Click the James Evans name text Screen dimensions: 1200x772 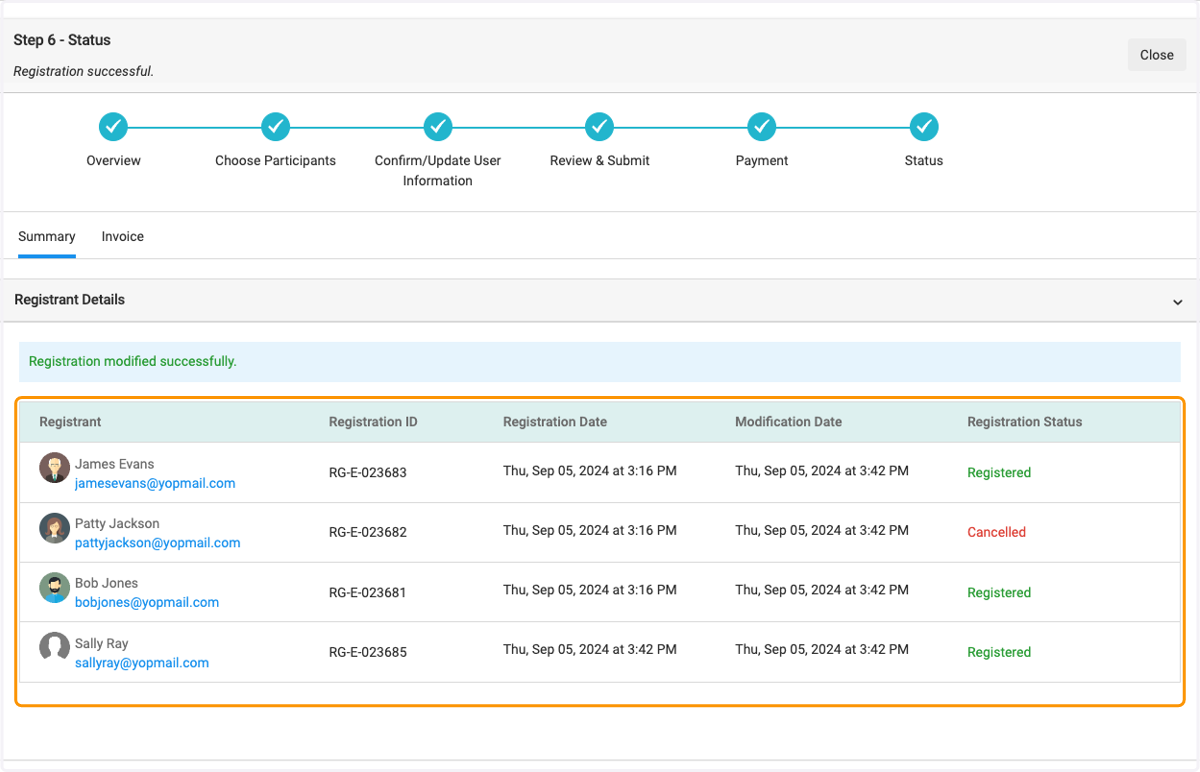[x=115, y=464]
